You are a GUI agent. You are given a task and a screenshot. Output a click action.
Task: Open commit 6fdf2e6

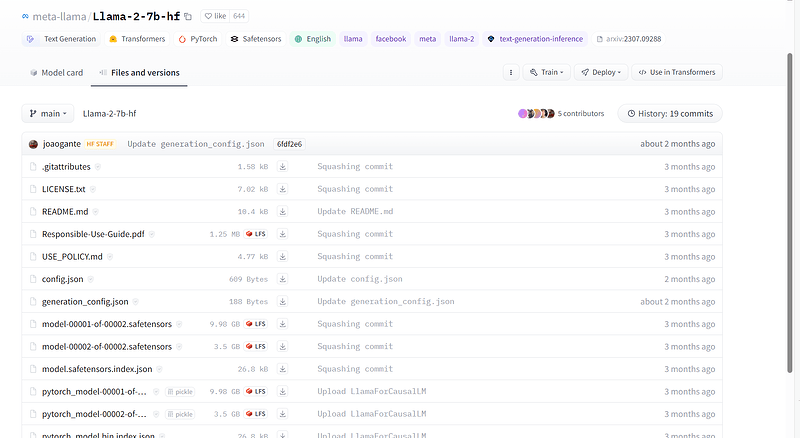click(x=289, y=144)
